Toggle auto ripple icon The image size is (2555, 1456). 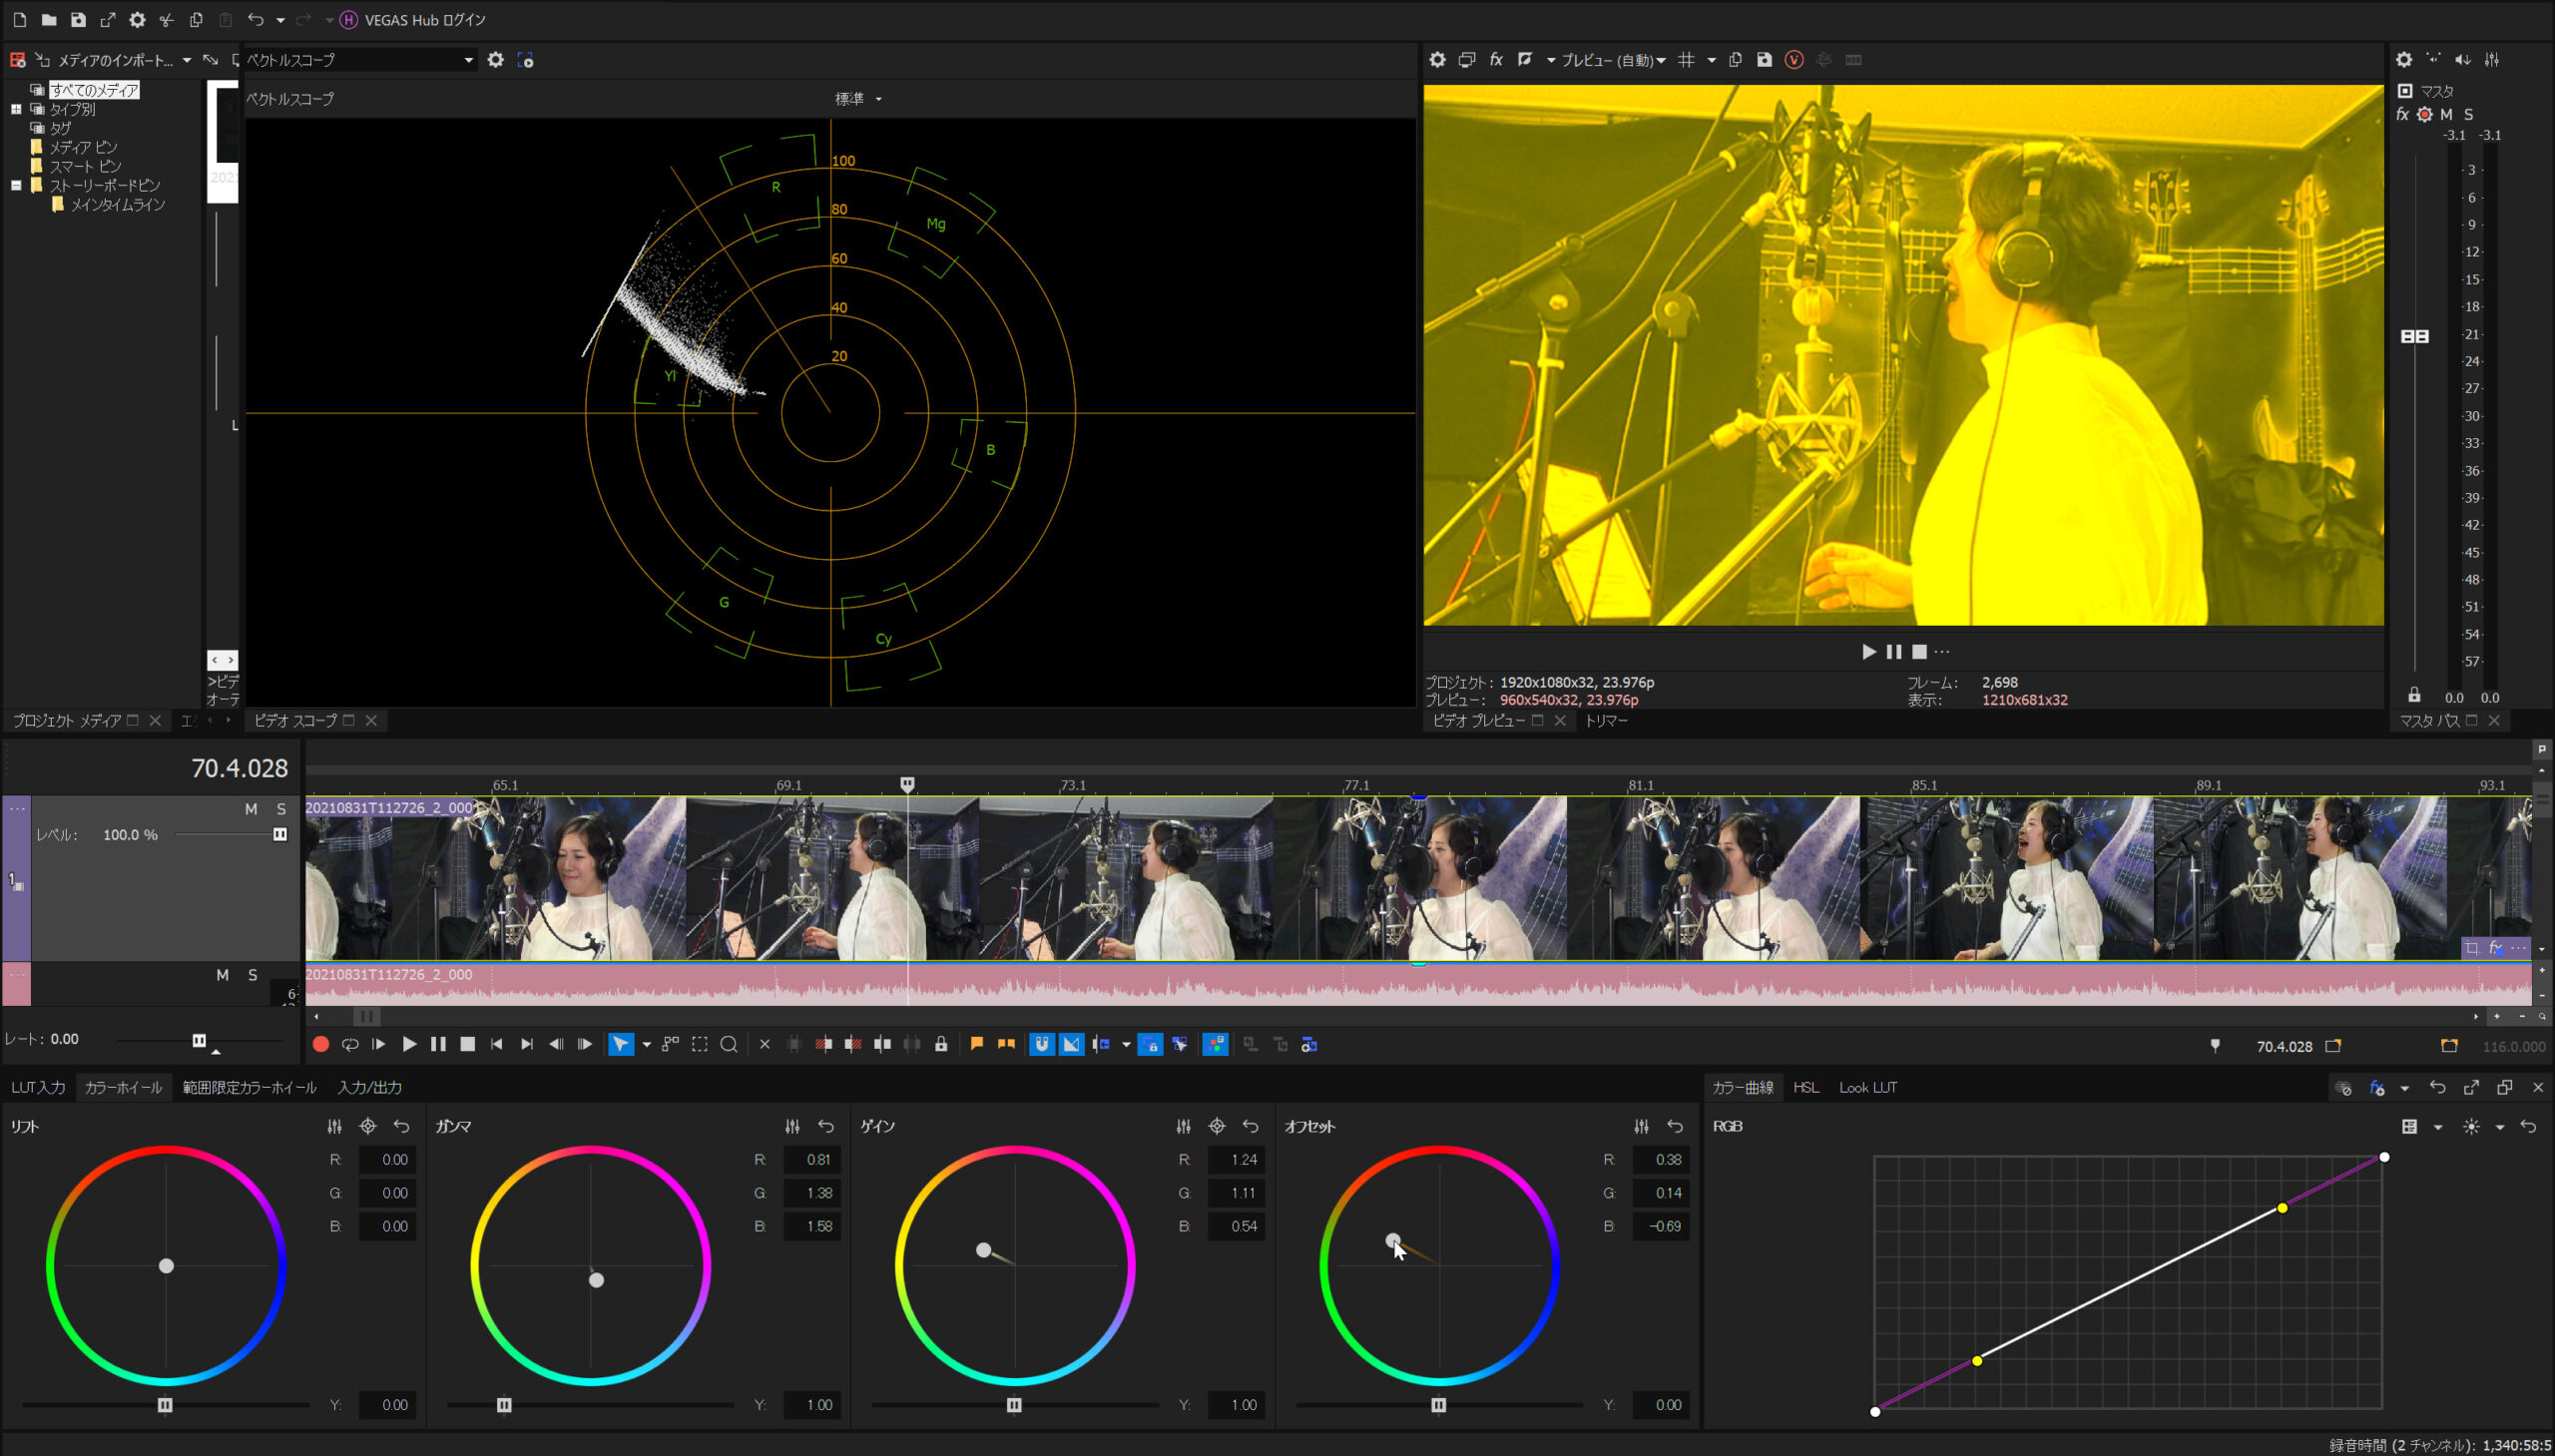1101,1044
